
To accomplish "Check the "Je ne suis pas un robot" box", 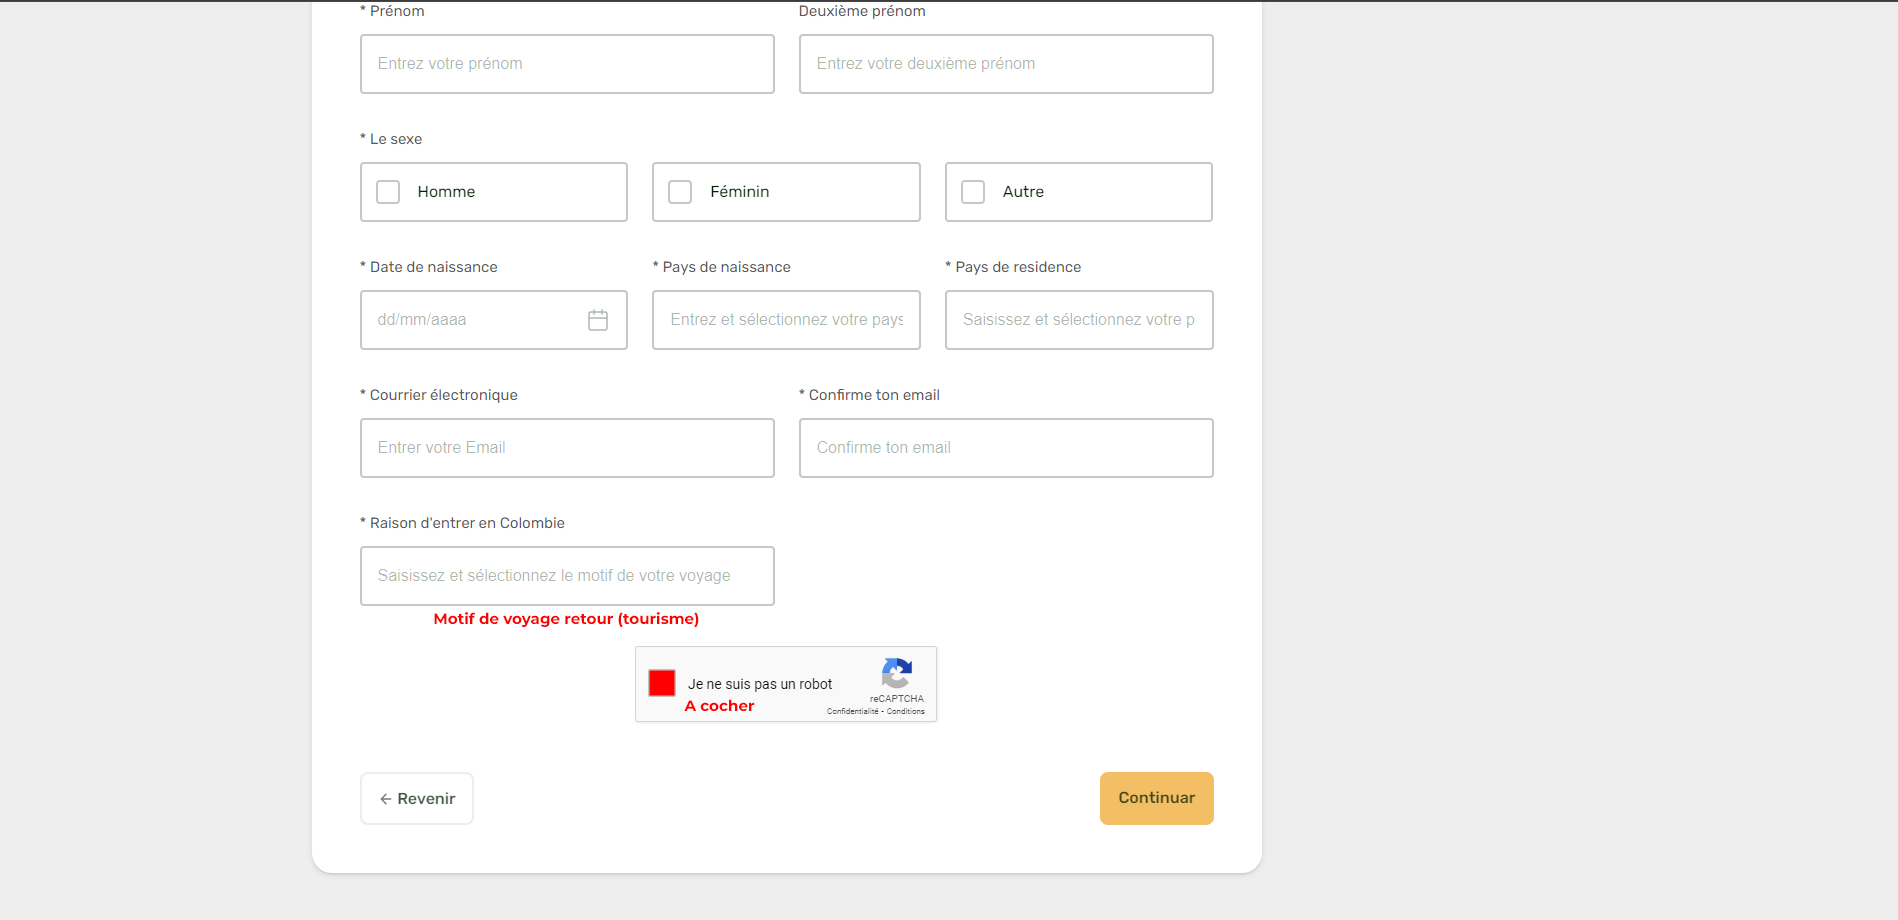I will [x=662, y=683].
